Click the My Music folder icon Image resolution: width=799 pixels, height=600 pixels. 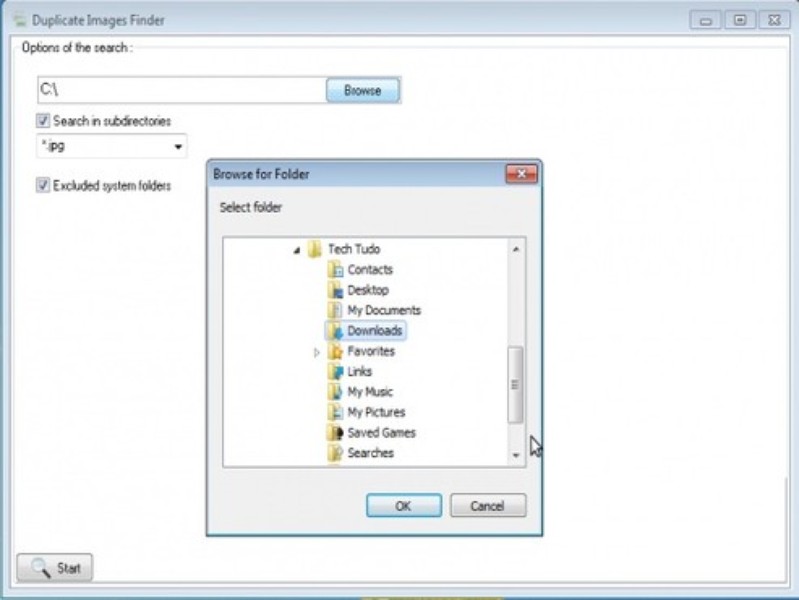335,392
